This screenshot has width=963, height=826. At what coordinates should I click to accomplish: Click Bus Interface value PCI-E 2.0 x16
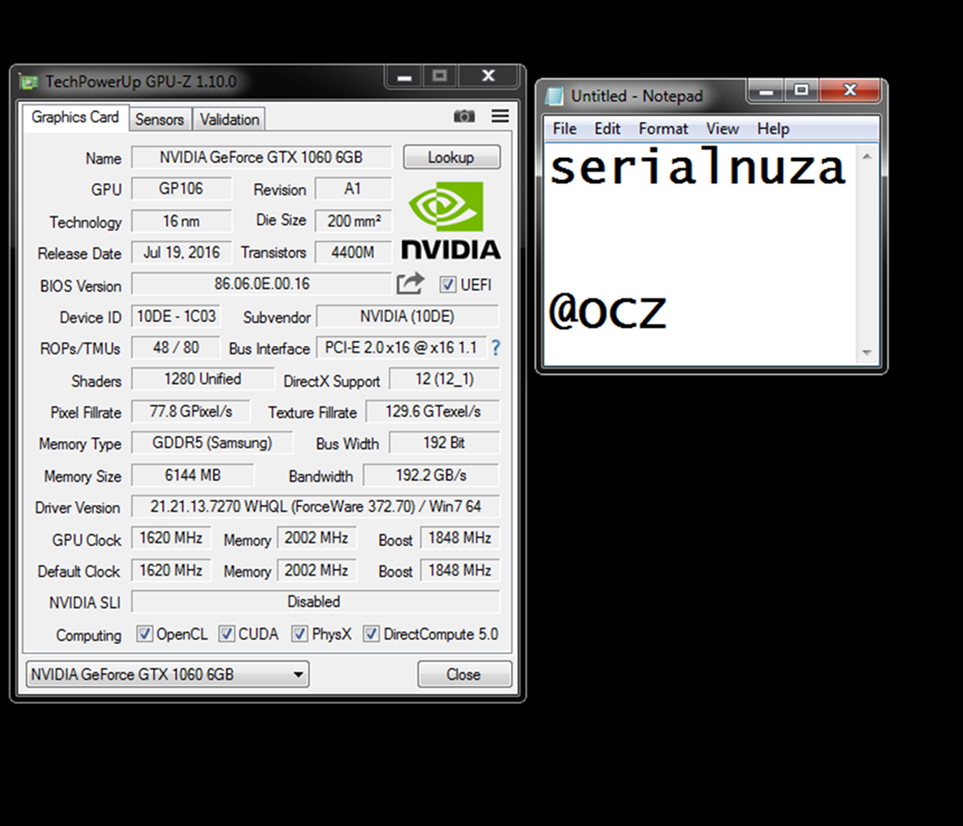click(401, 348)
